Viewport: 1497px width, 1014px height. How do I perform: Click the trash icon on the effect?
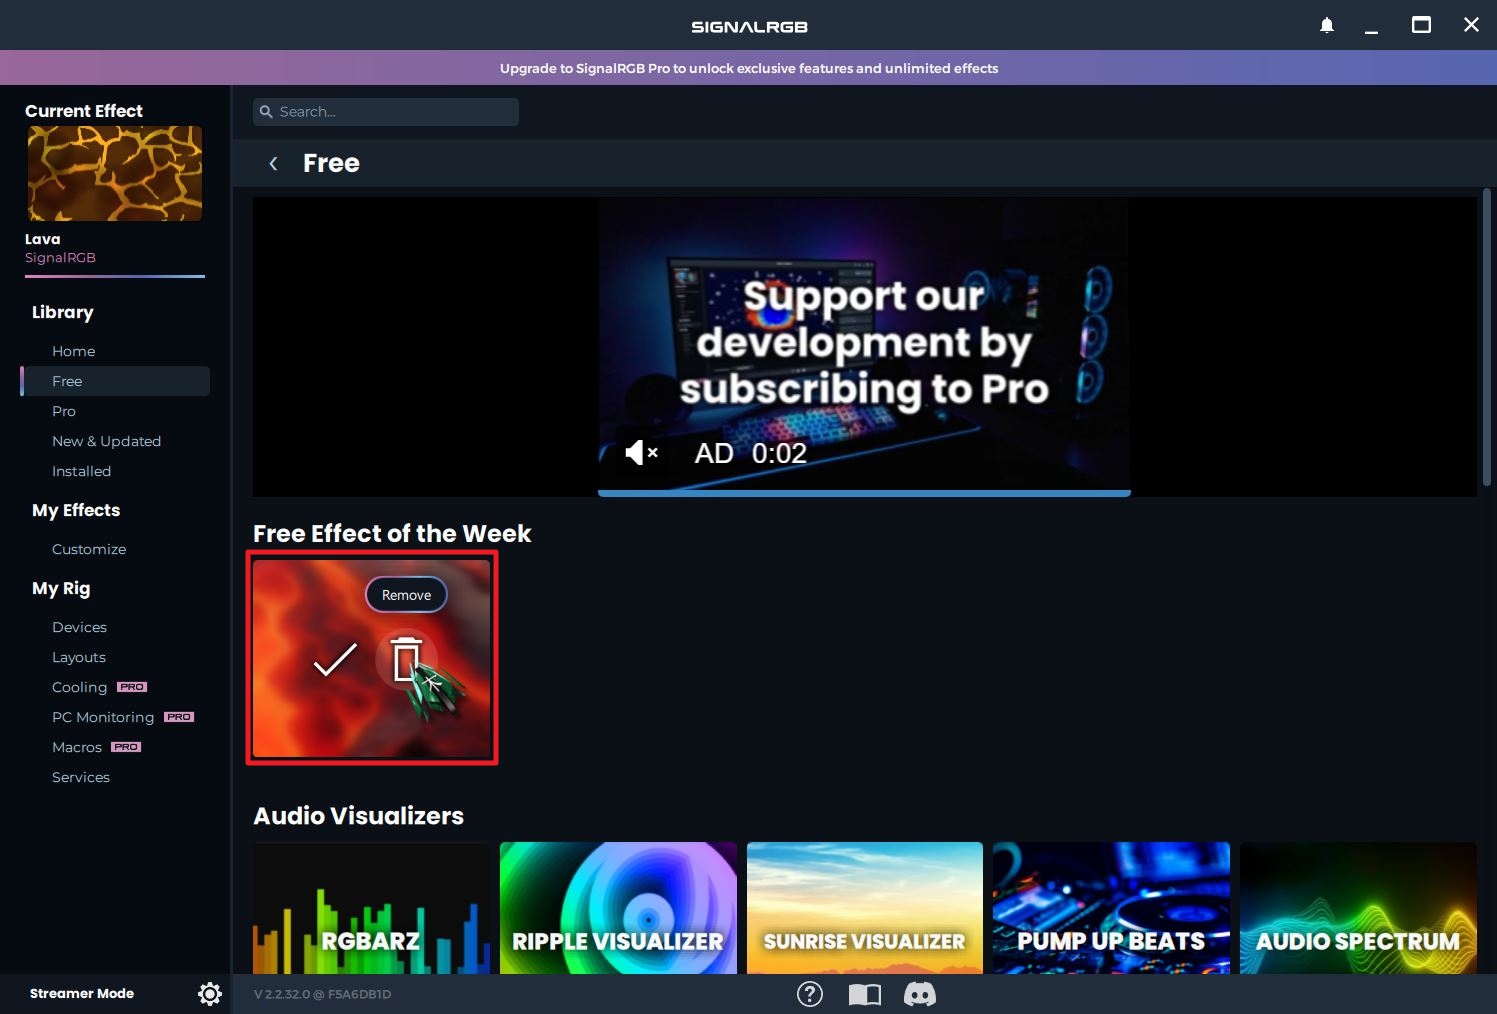pyautogui.click(x=406, y=659)
